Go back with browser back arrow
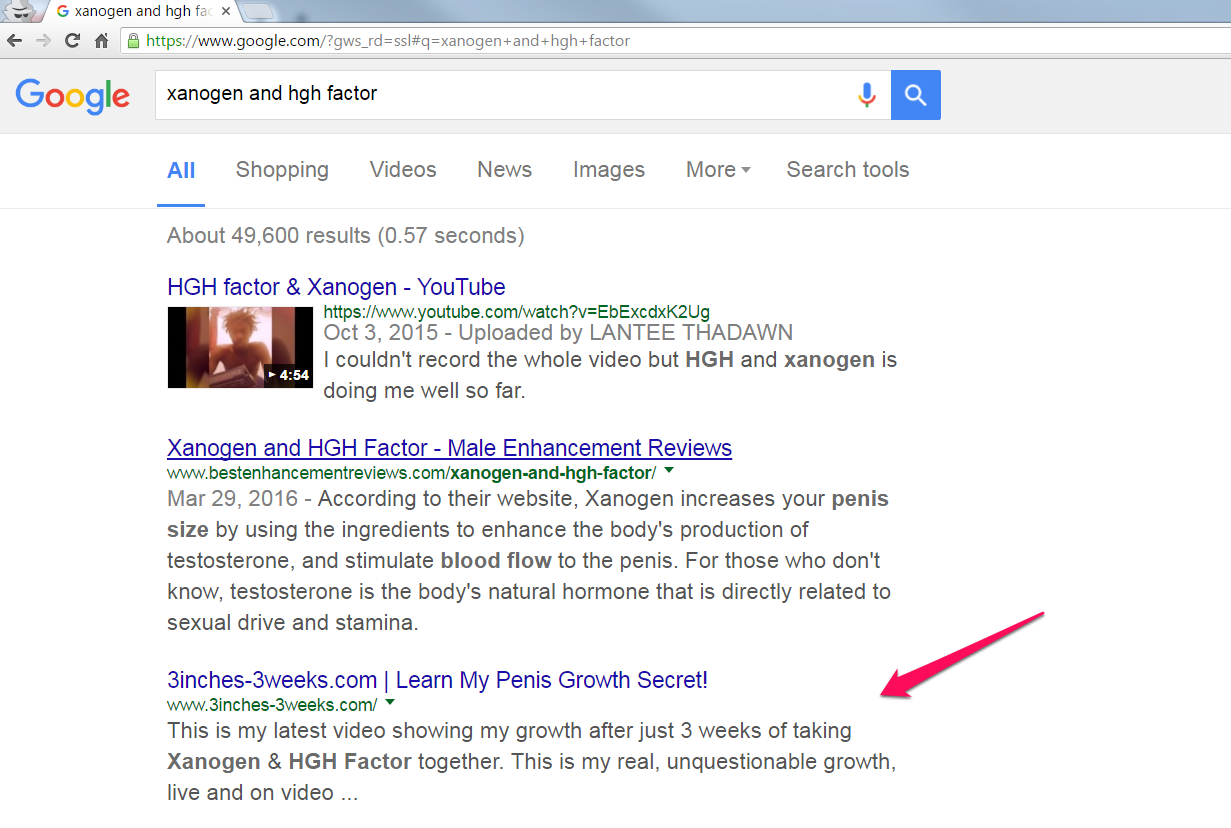Image resolution: width=1231 pixels, height=828 pixels. 14,41
